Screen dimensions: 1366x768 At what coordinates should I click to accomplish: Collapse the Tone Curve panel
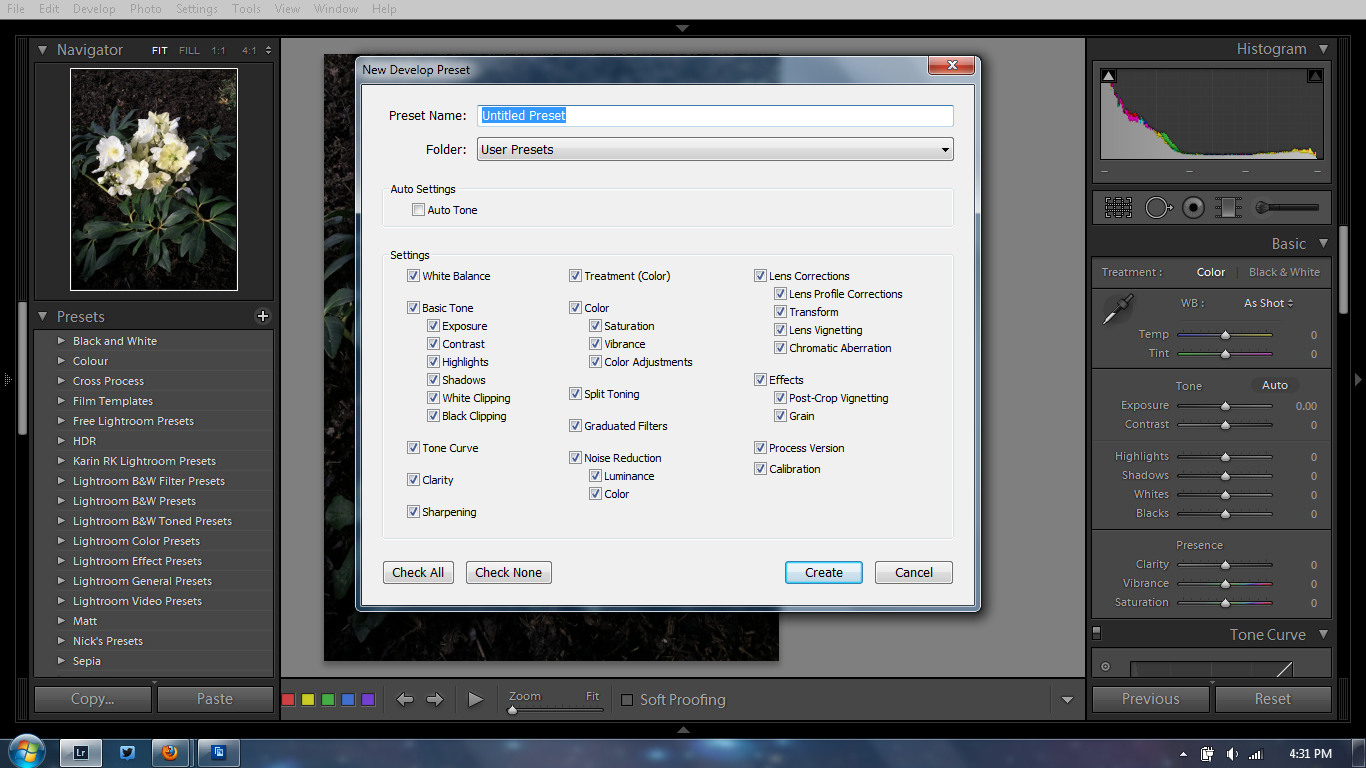1323,634
